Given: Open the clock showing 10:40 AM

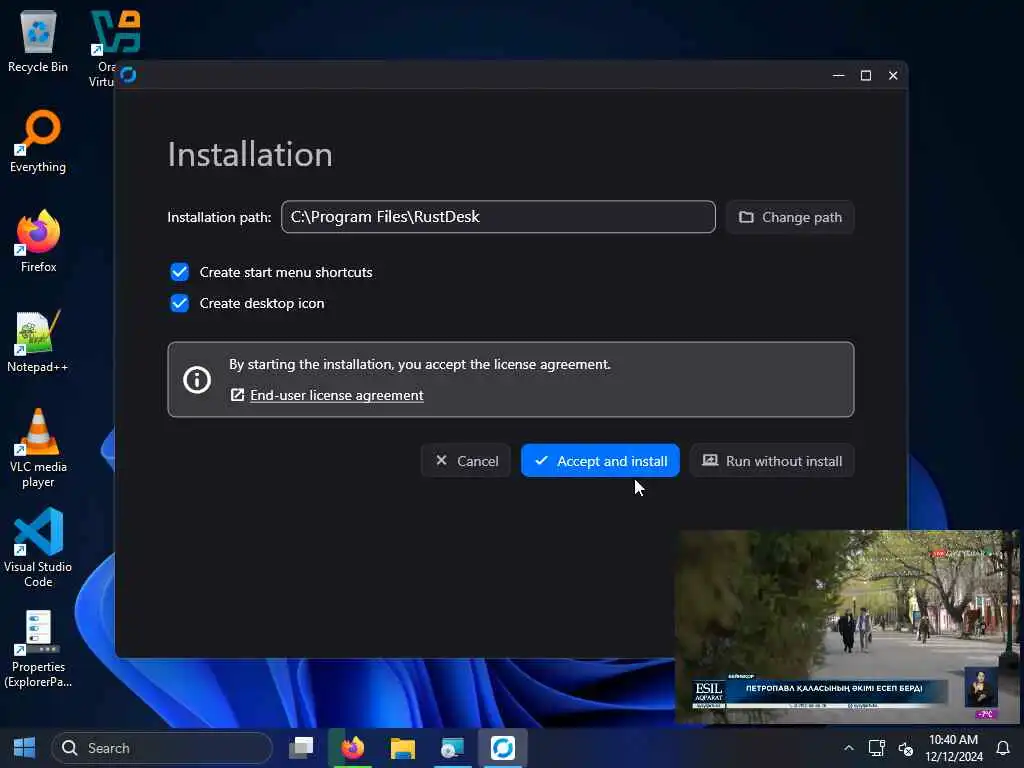Looking at the screenshot, I should point(953,748).
